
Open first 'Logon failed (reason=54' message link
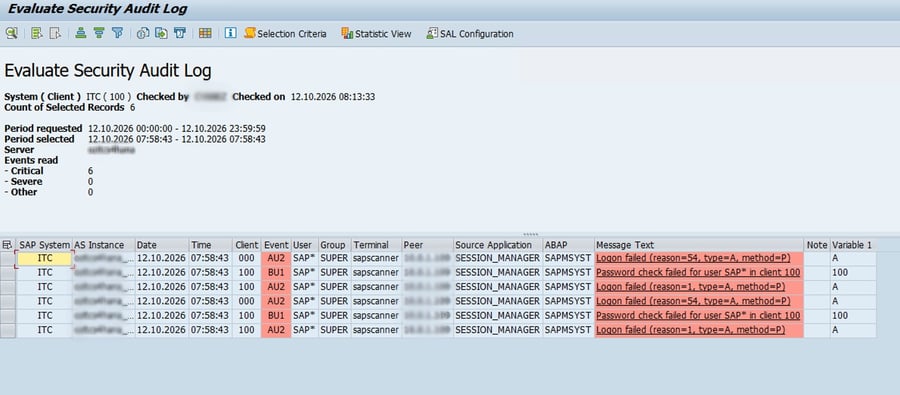point(693,258)
